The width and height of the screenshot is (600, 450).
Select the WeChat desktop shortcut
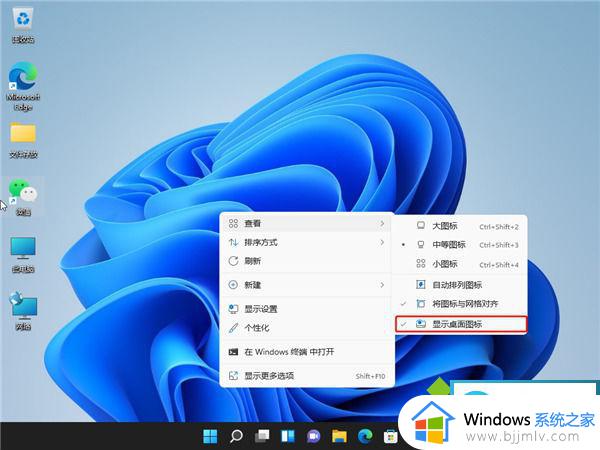coord(23,198)
